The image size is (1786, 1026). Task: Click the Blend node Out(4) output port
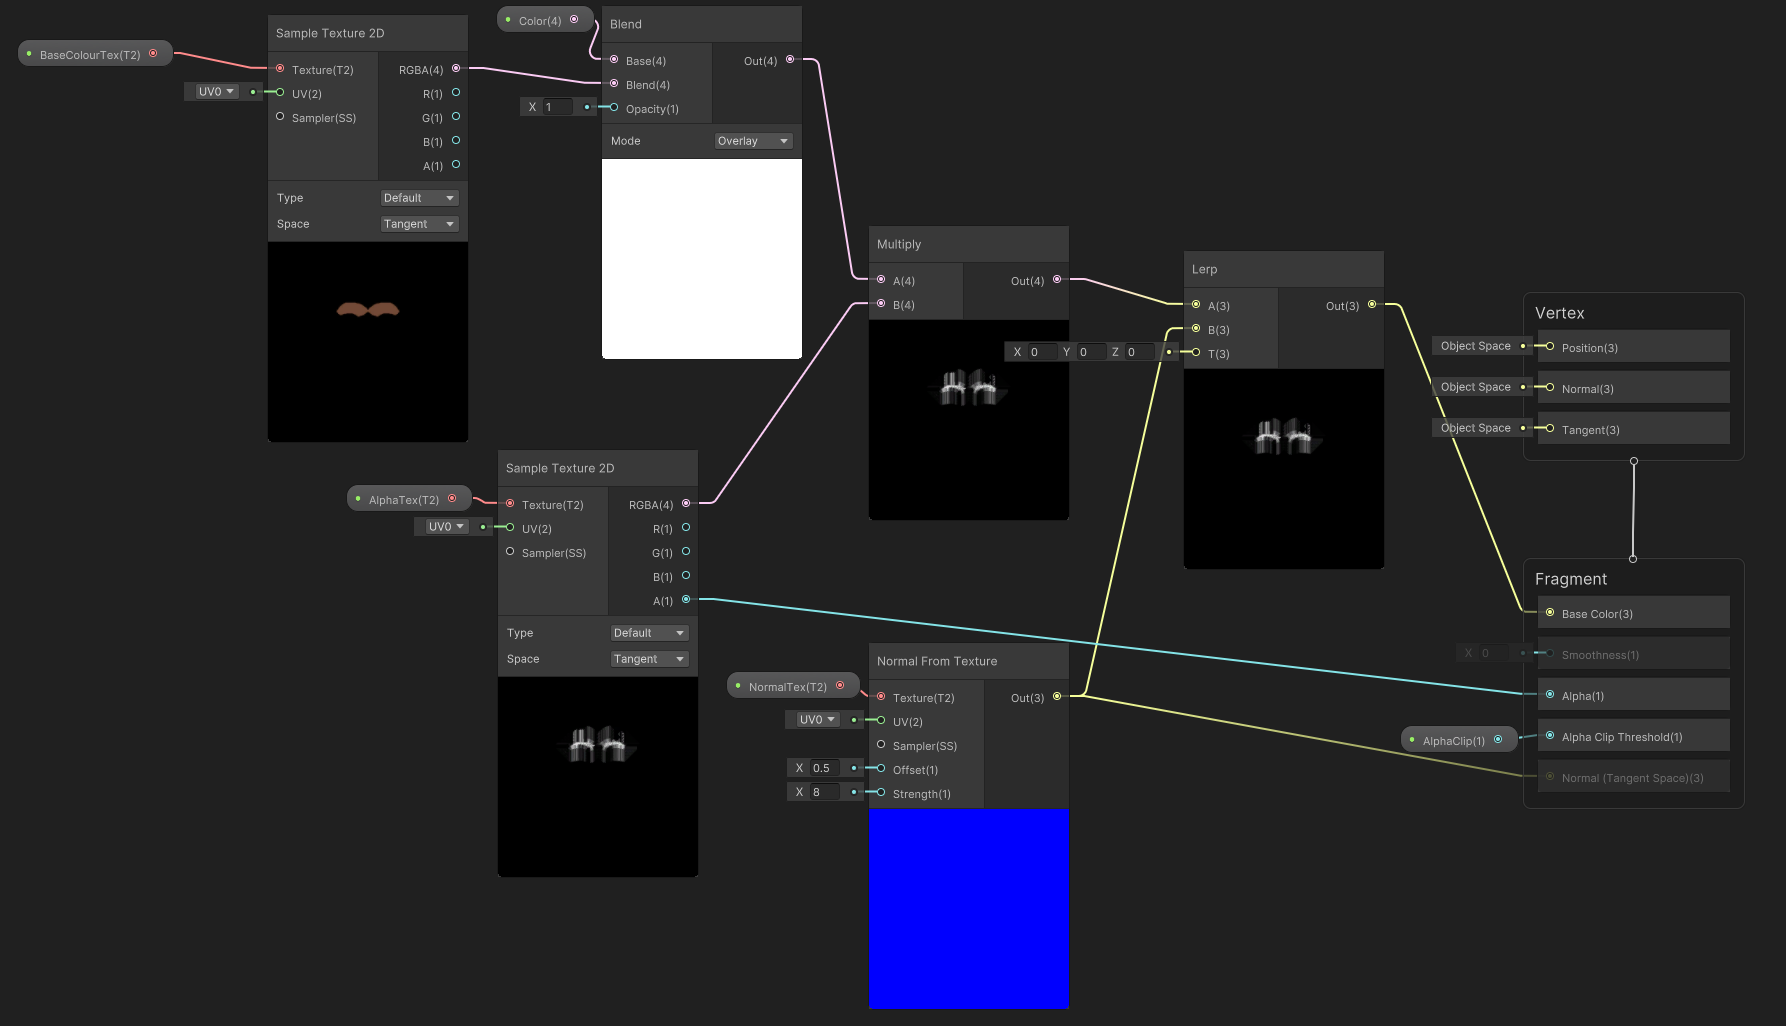click(790, 59)
